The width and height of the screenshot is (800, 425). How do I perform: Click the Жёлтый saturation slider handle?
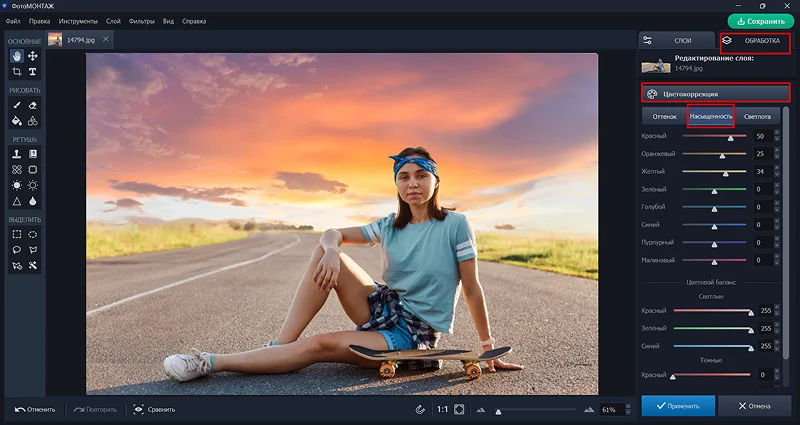coord(726,173)
